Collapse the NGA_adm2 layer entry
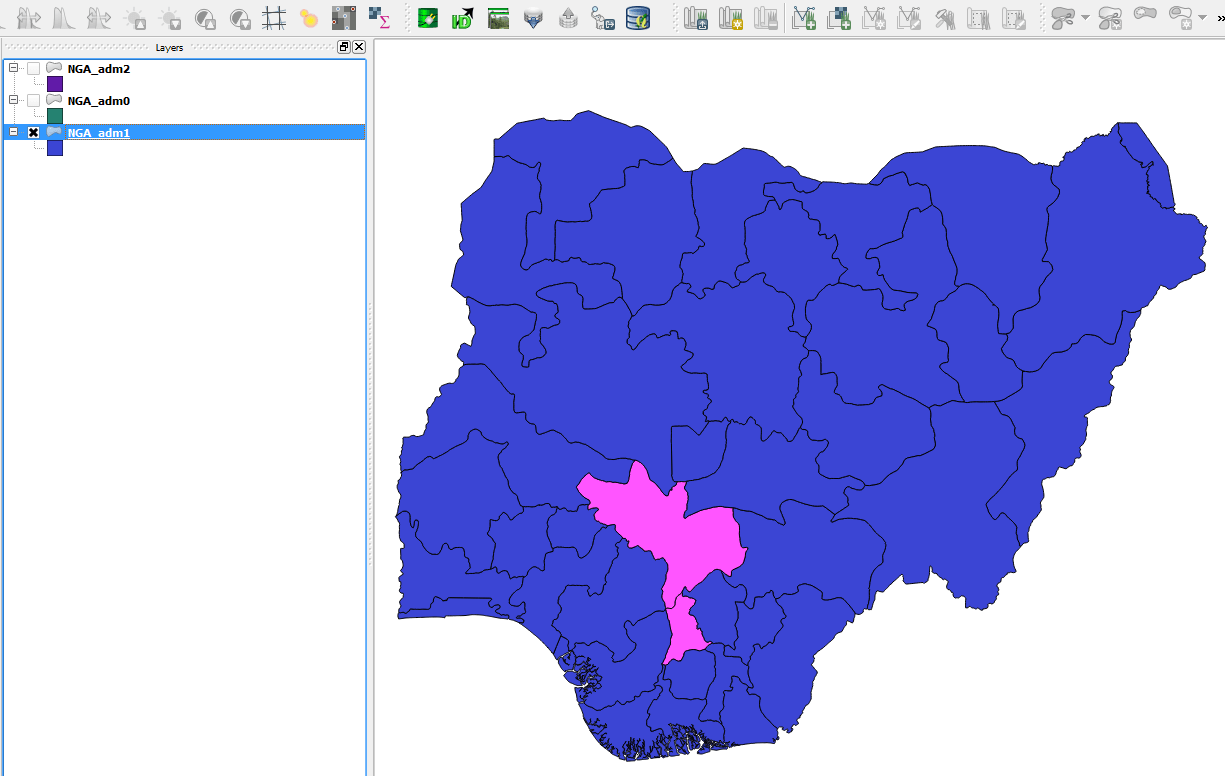The height and width of the screenshot is (776, 1225). [13, 69]
